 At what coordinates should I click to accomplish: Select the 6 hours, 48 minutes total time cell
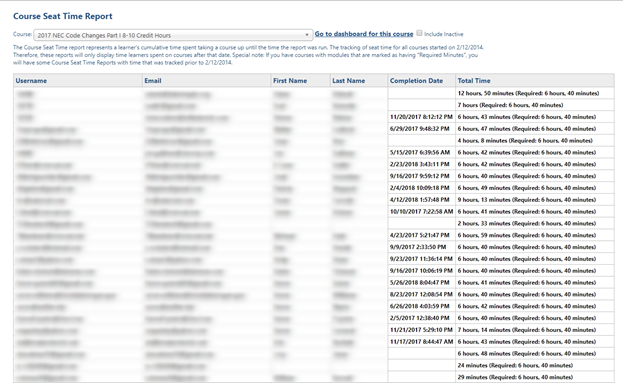point(534,354)
